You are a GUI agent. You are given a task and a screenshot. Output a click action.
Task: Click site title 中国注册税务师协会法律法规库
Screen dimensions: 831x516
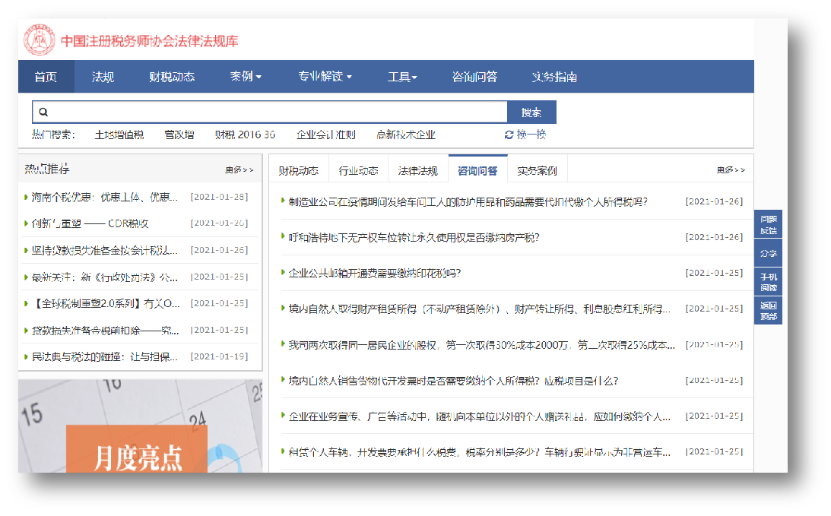[x=149, y=41]
